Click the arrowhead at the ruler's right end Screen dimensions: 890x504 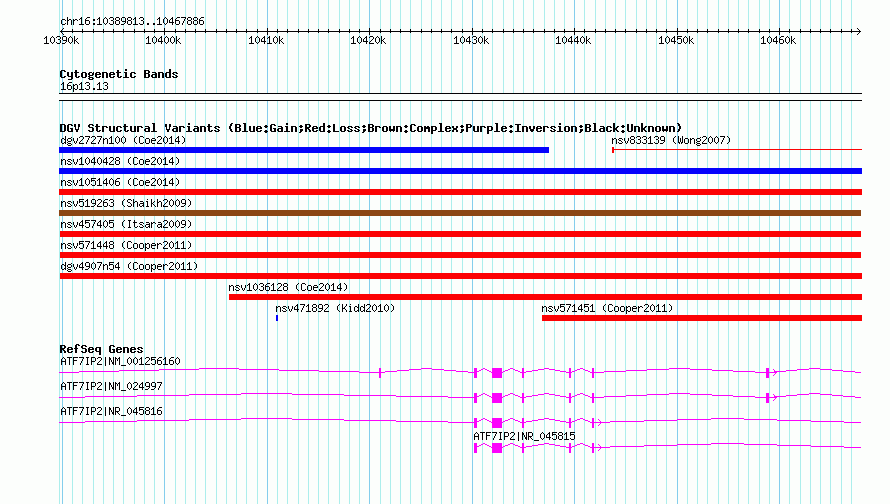[x=859, y=31]
